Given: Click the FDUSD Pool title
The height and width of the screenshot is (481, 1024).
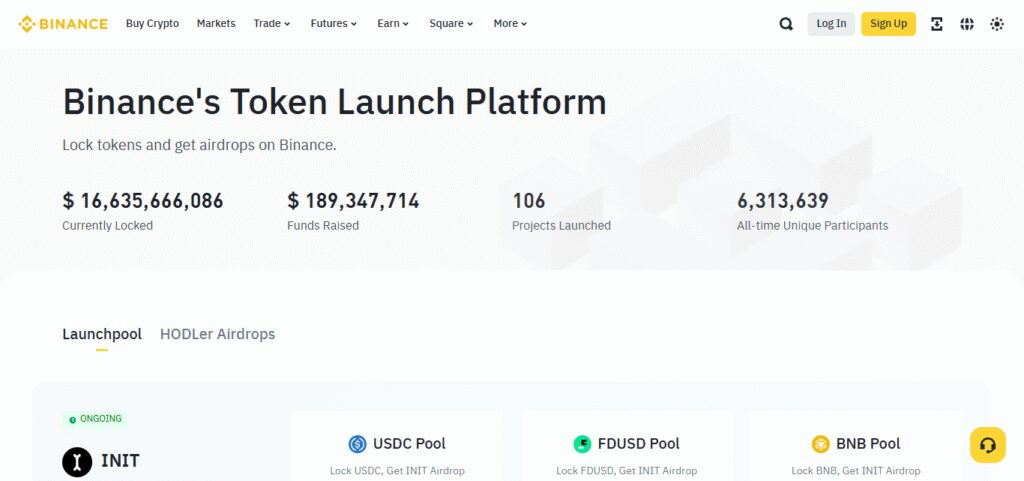Looking at the screenshot, I should (x=639, y=444).
